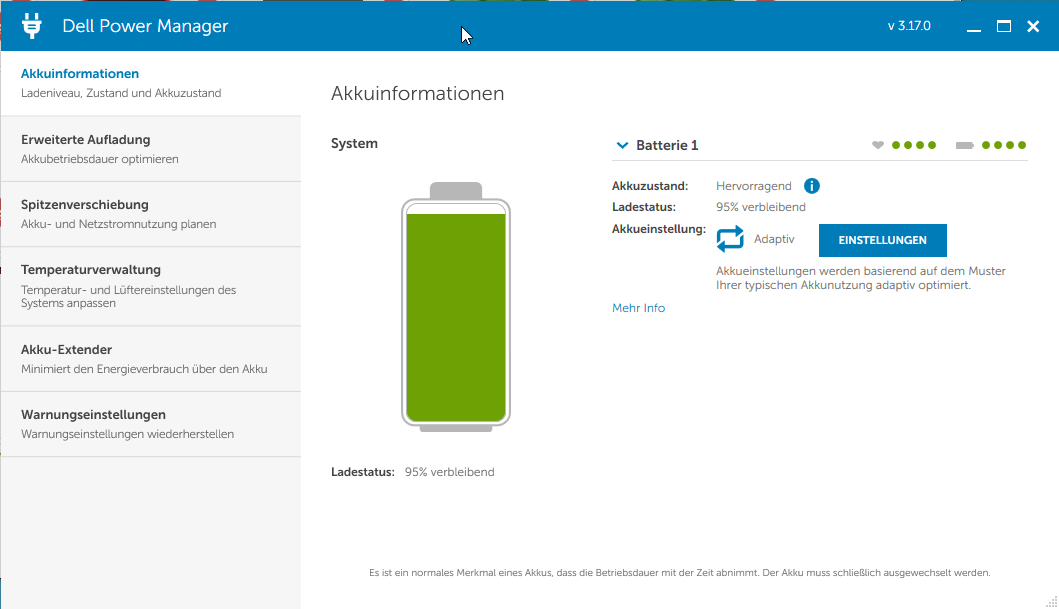The height and width of the screenshot is (609, 1059).
Task: Collapse the Batterie 1 section chevron
Action: tap(622, 146)
